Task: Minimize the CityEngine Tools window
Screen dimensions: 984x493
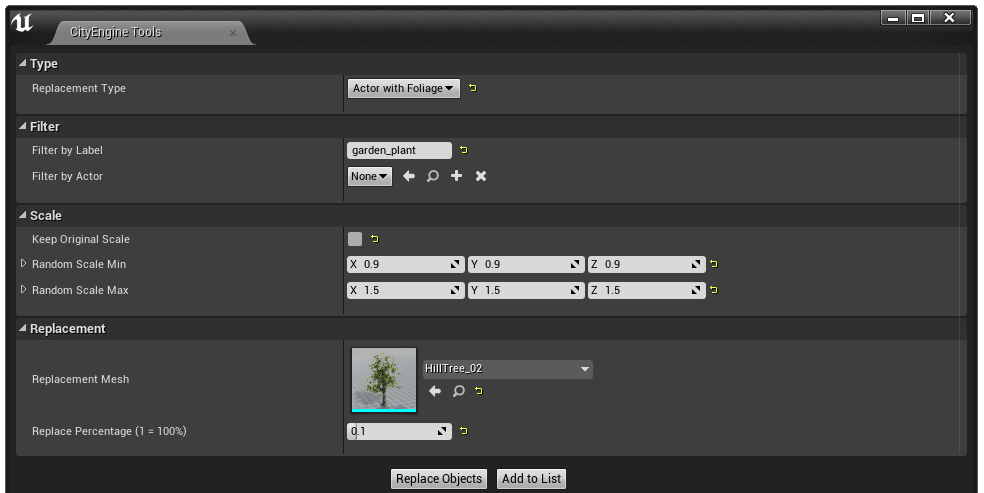Action: [x=893, y=18]
